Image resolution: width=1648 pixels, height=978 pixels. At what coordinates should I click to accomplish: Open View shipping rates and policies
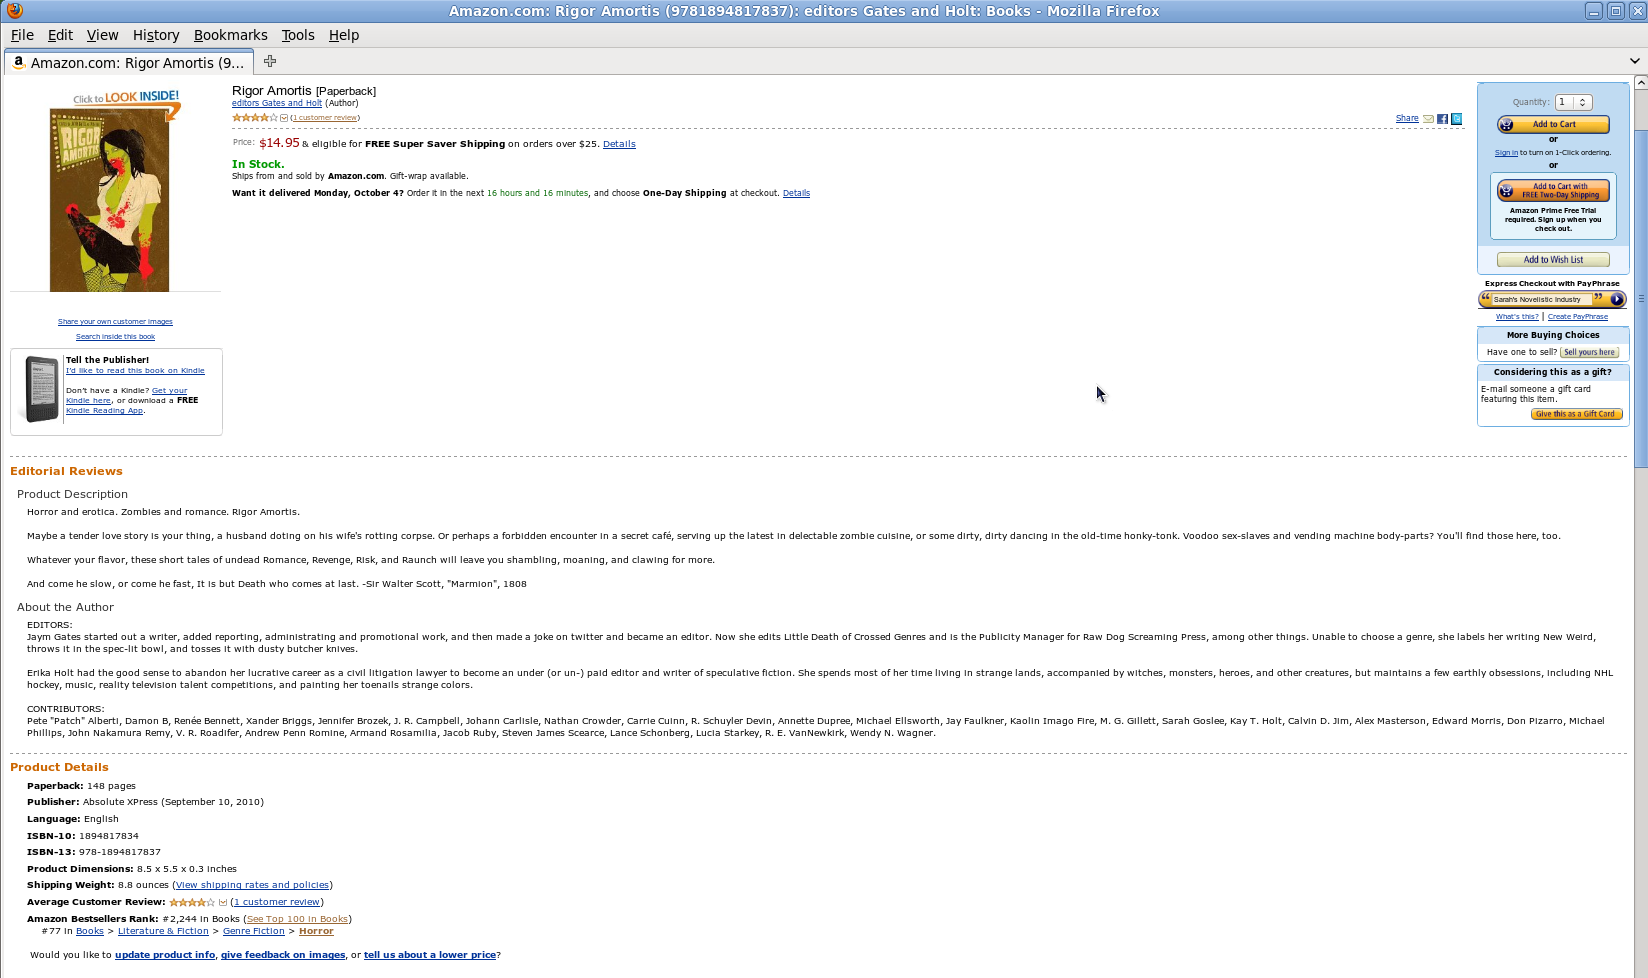[252, 885]
